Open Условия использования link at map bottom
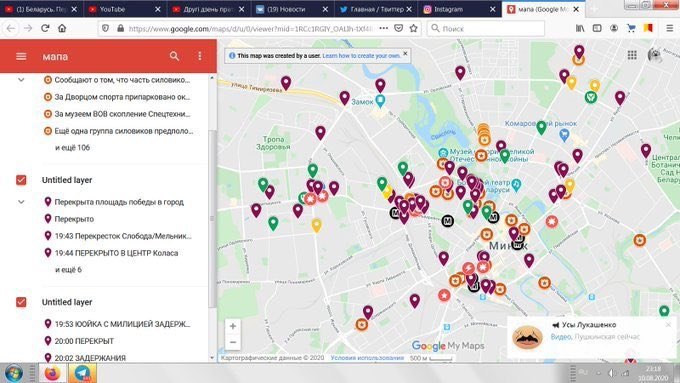Viewport: 680px width, 383px height. [367, 358]
